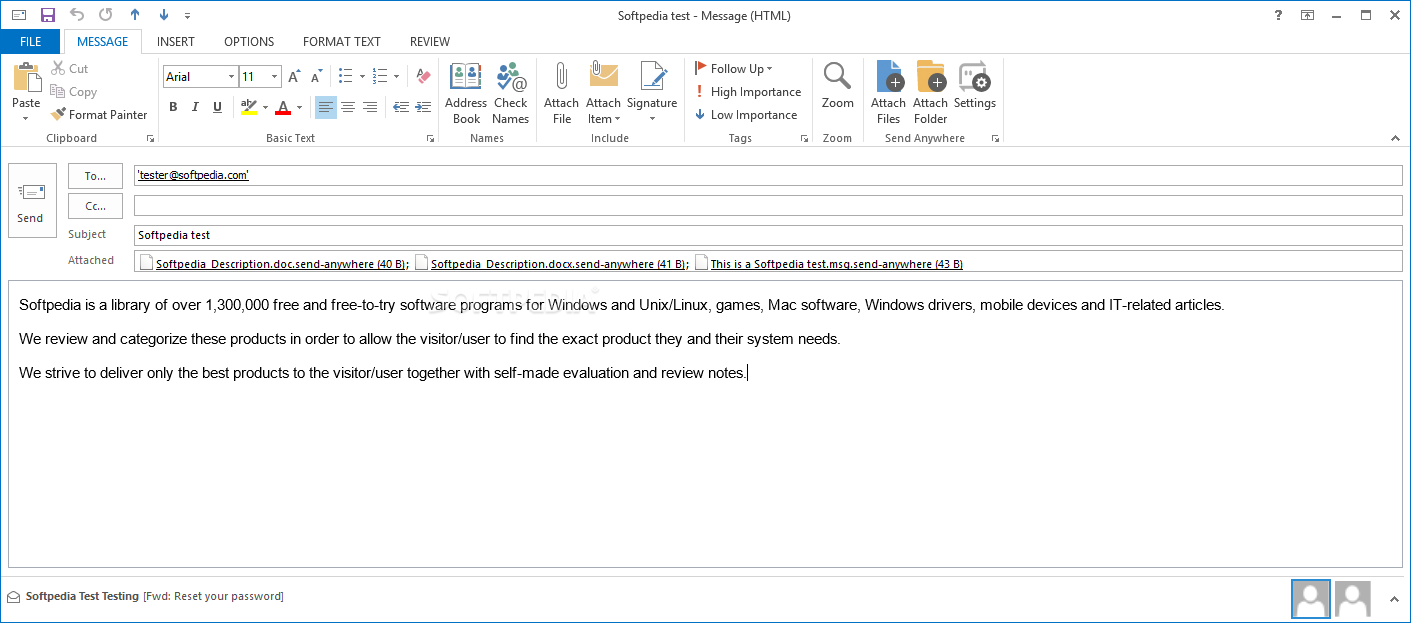Go to previous item with up arrow
The height and width of the screenshot is (623, 1411).
pos(135,15)
